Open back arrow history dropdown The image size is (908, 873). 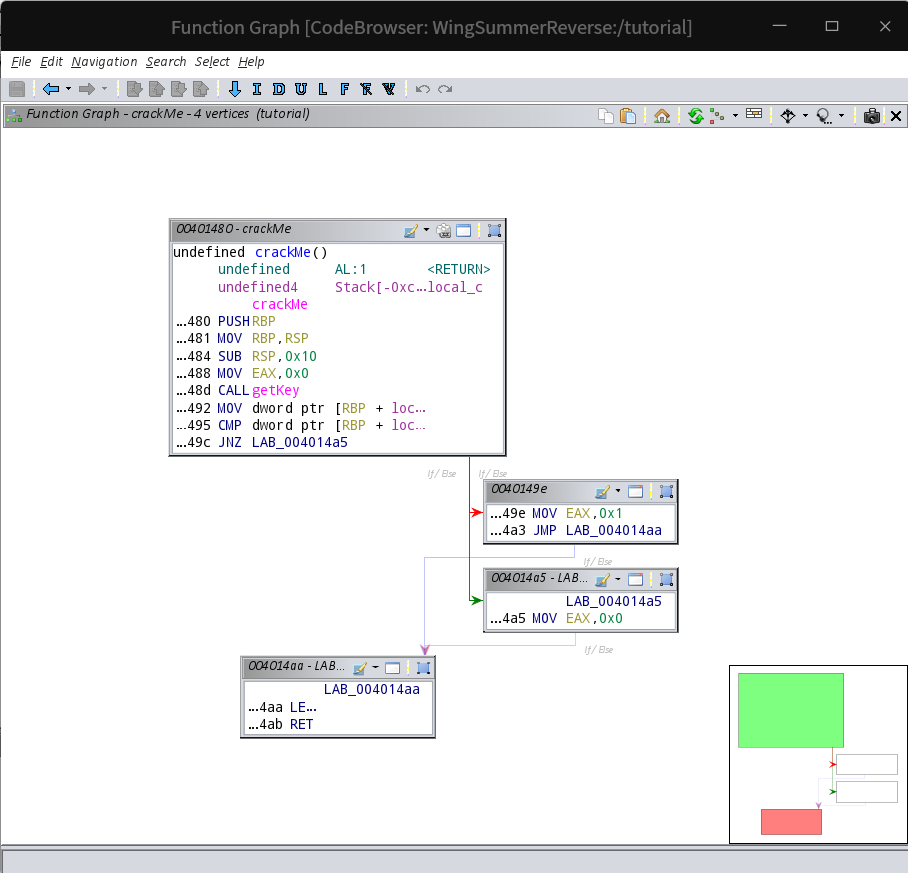pyautogui.click(x=68, y=89)
